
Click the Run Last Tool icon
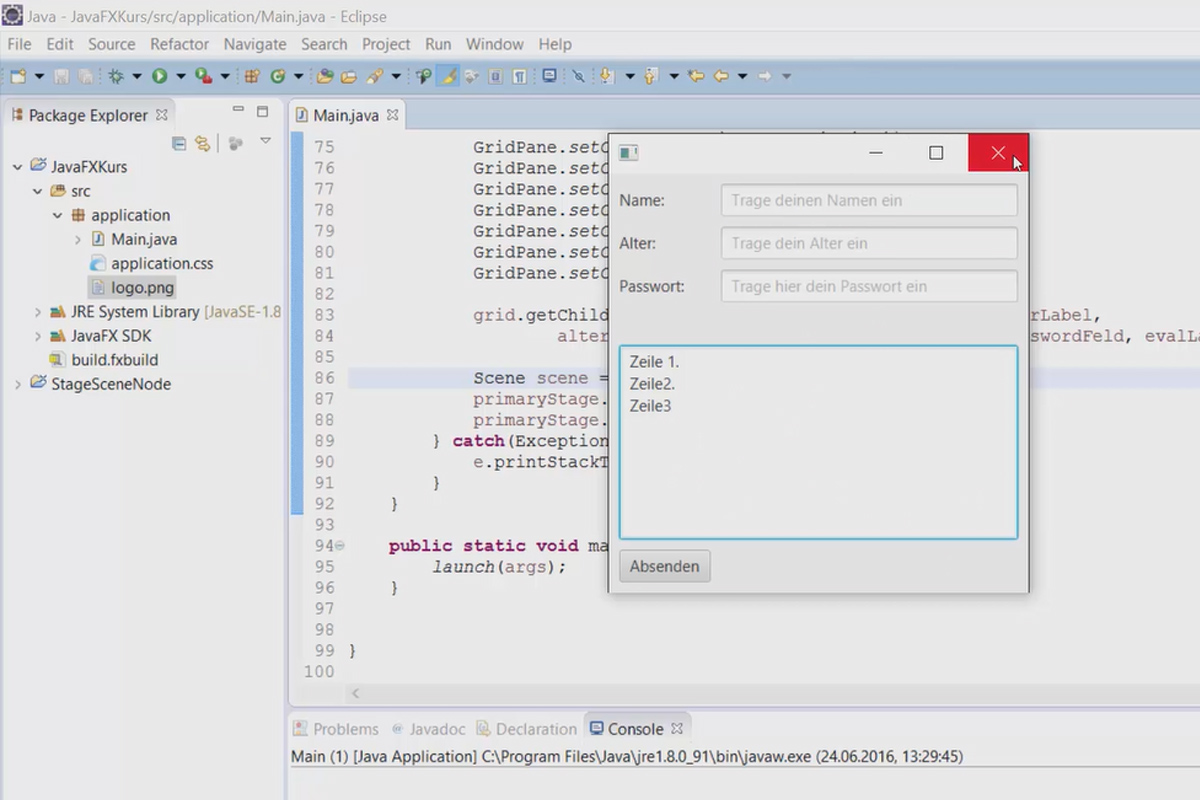tap(203, 76)
